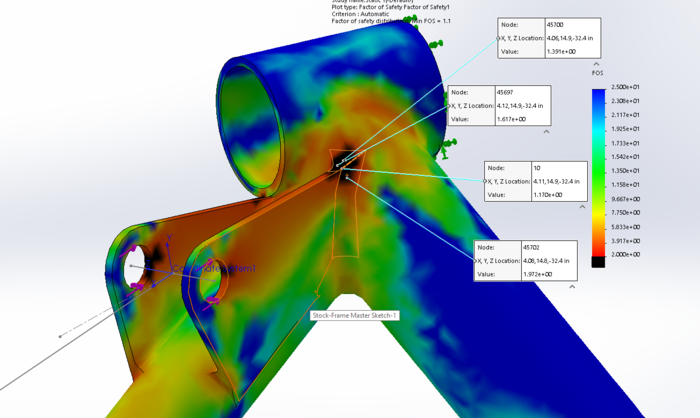700x418 pixels.
Task: Click legend value 5.833e+00
Action: point(625,227)
